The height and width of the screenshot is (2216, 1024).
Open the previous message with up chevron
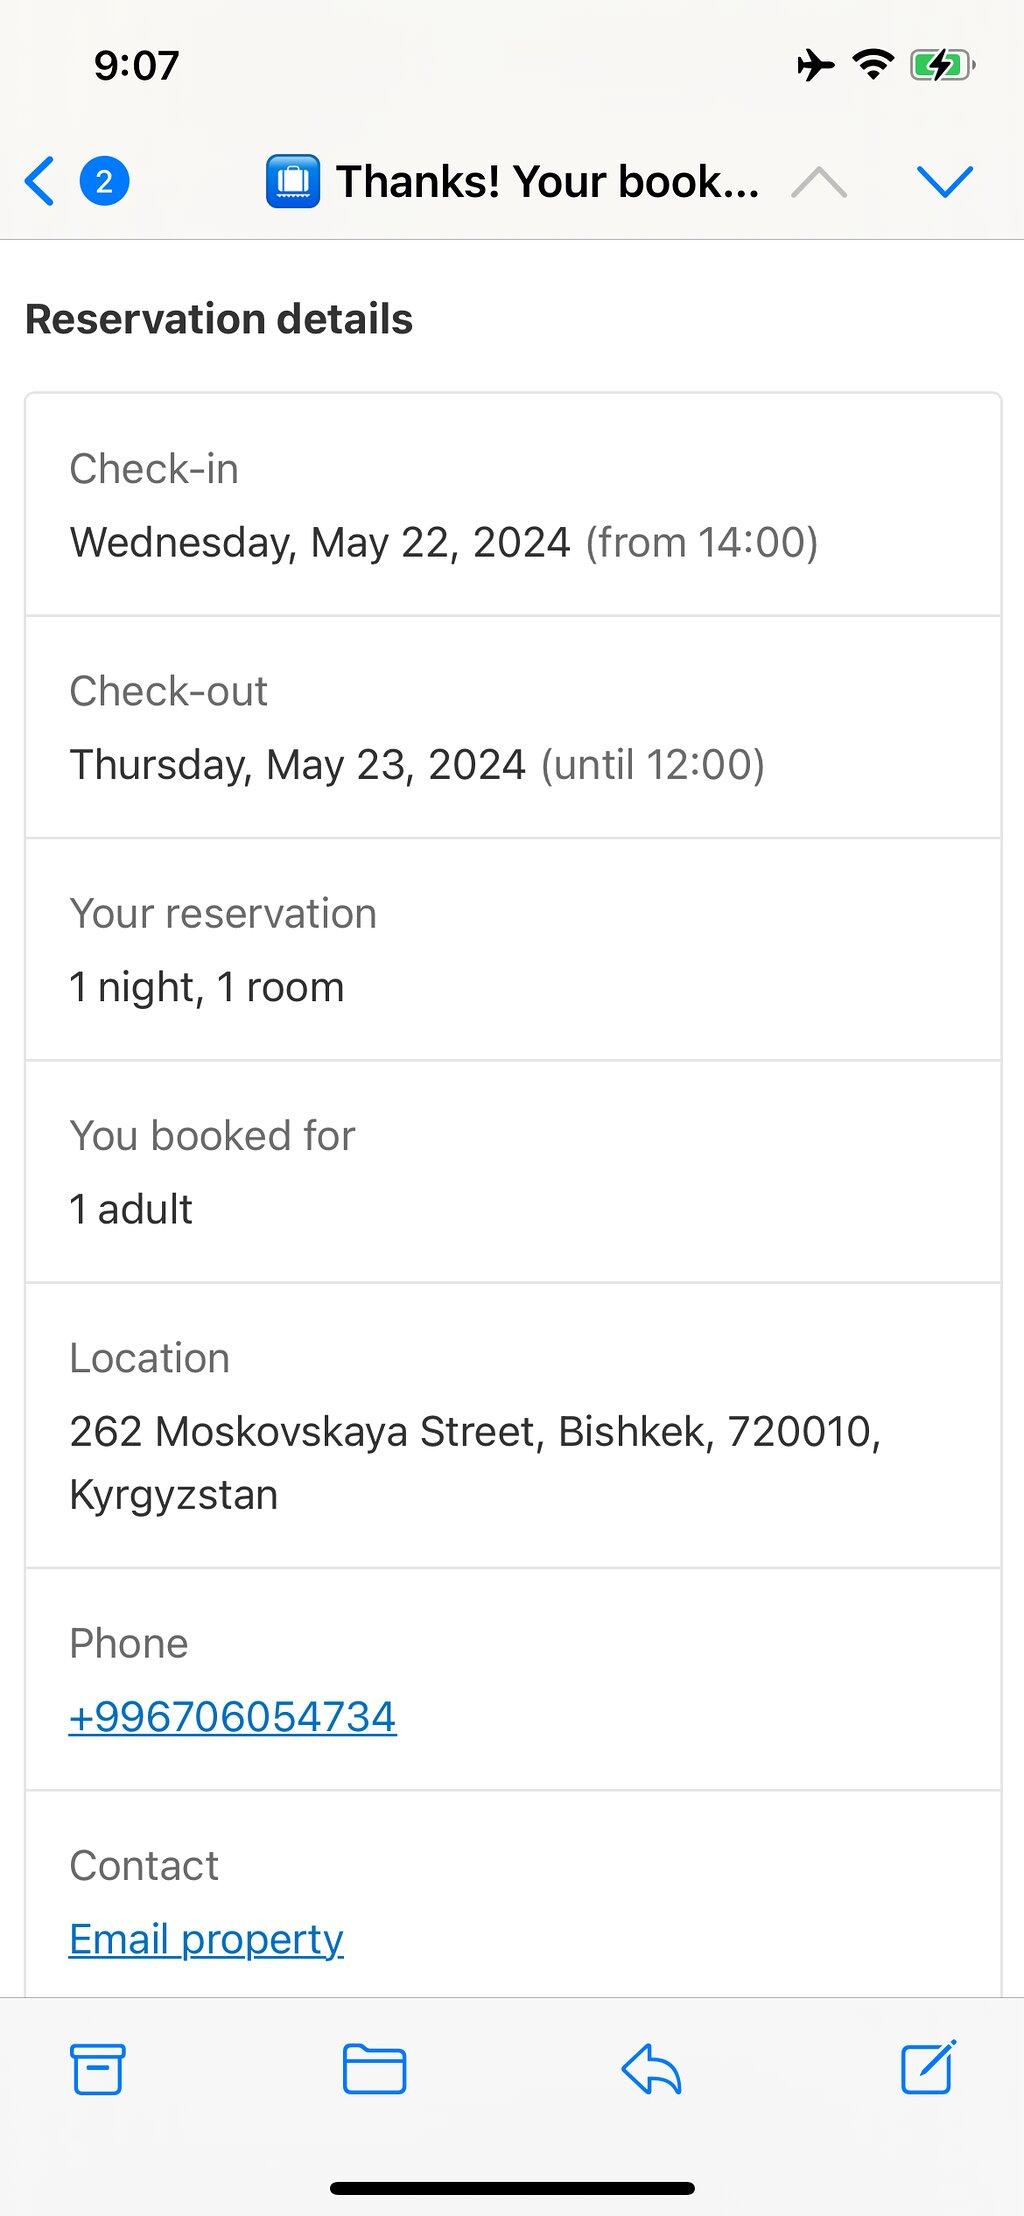[819, 181]
